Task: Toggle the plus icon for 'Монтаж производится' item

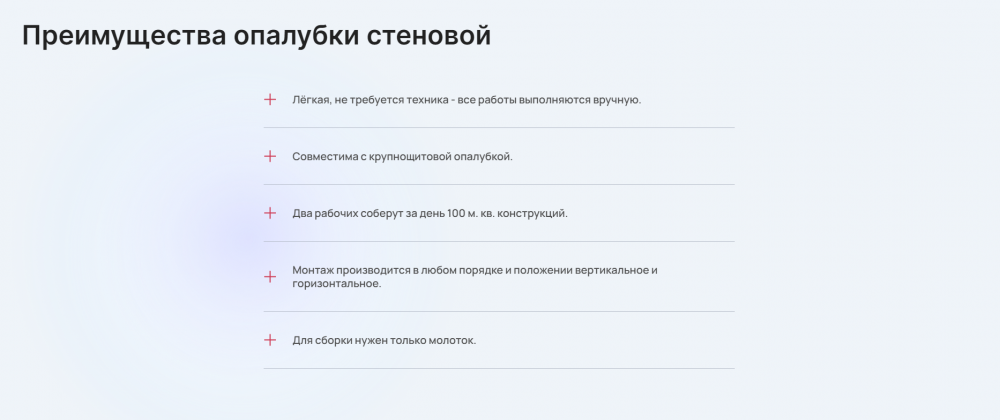Action: pos(270,277)
